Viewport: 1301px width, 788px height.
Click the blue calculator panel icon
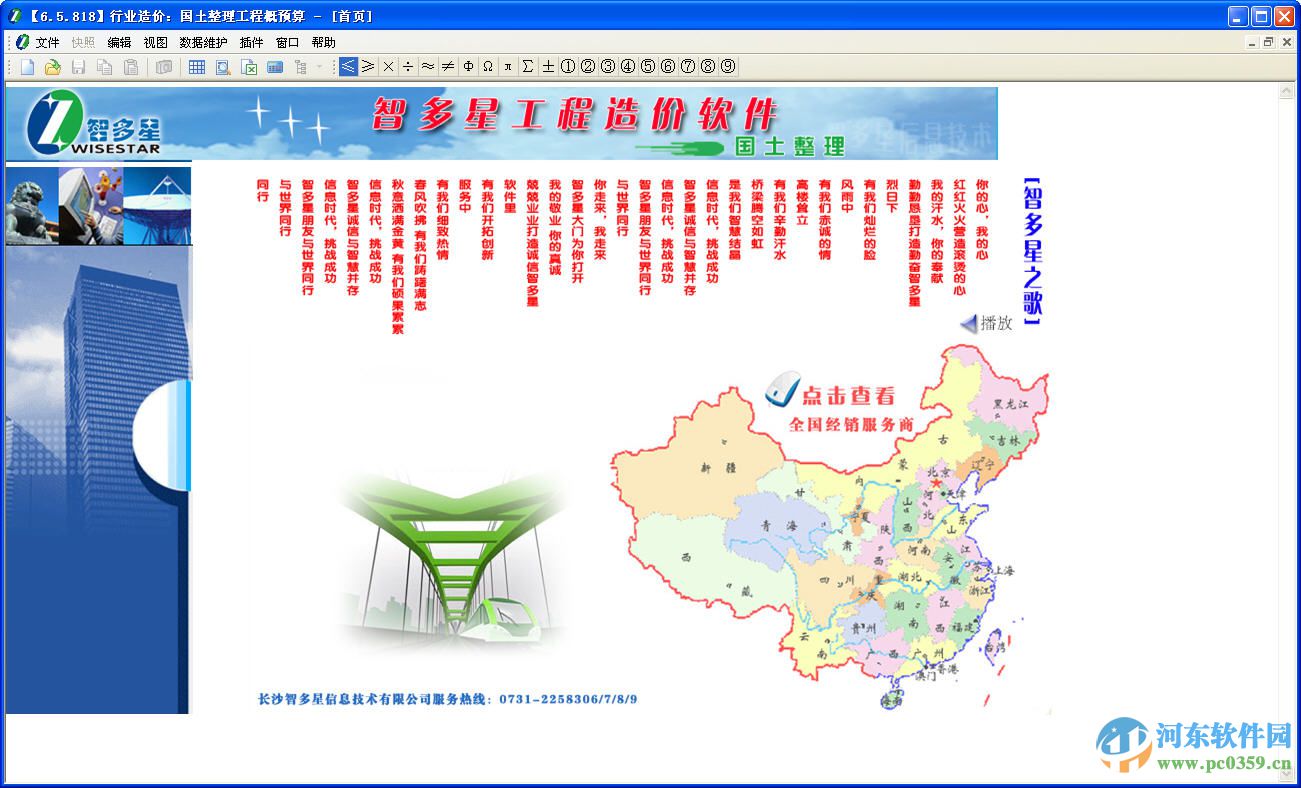click(275, 67)
